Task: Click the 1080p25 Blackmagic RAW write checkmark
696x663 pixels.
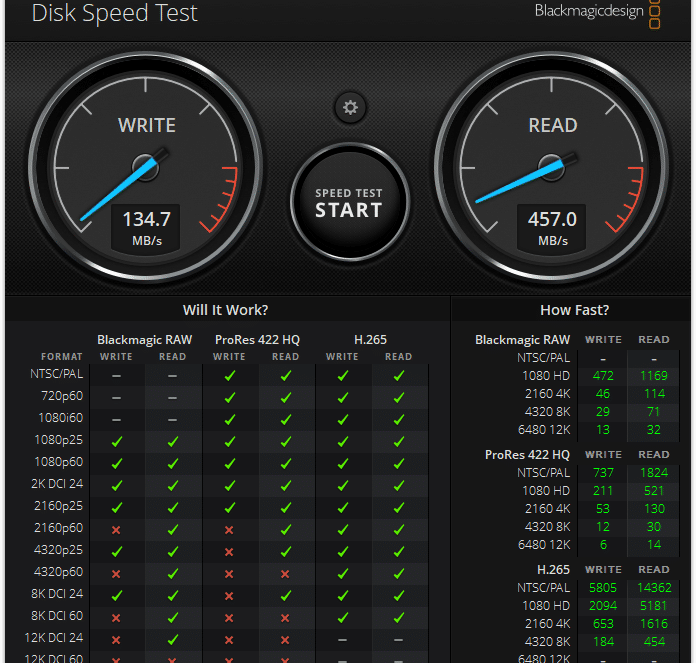Action: (x=117, y=441)
